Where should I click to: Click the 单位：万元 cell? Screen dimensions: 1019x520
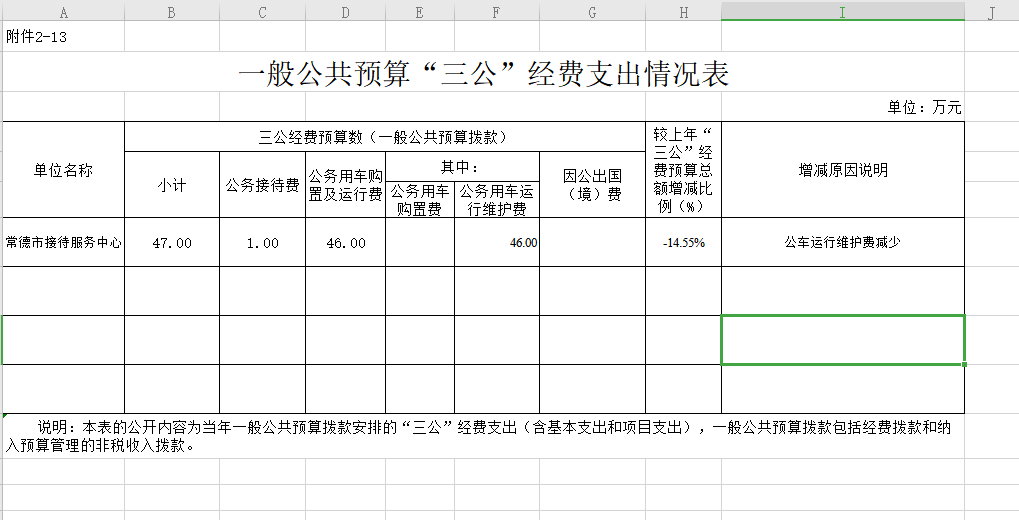click(x=924, y=108)
